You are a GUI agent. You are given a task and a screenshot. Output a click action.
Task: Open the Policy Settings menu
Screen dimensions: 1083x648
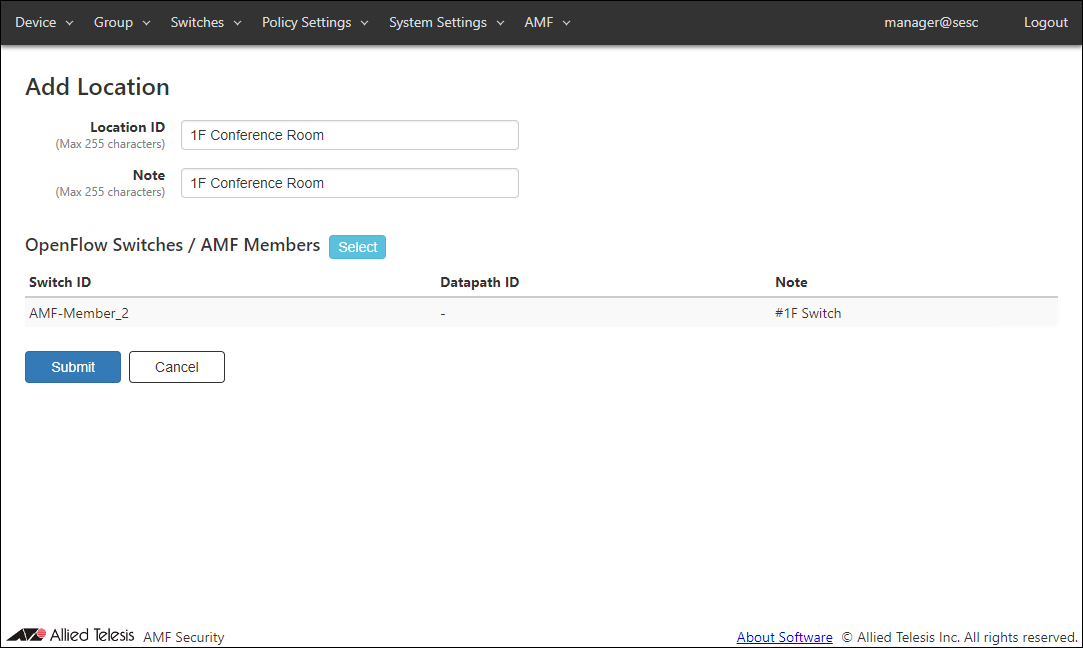[x=315, y=22]
